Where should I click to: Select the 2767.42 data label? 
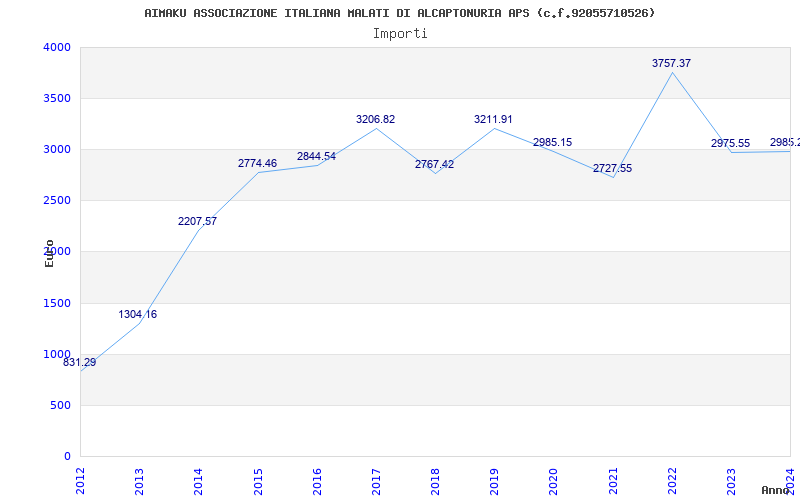coord(434,164)
